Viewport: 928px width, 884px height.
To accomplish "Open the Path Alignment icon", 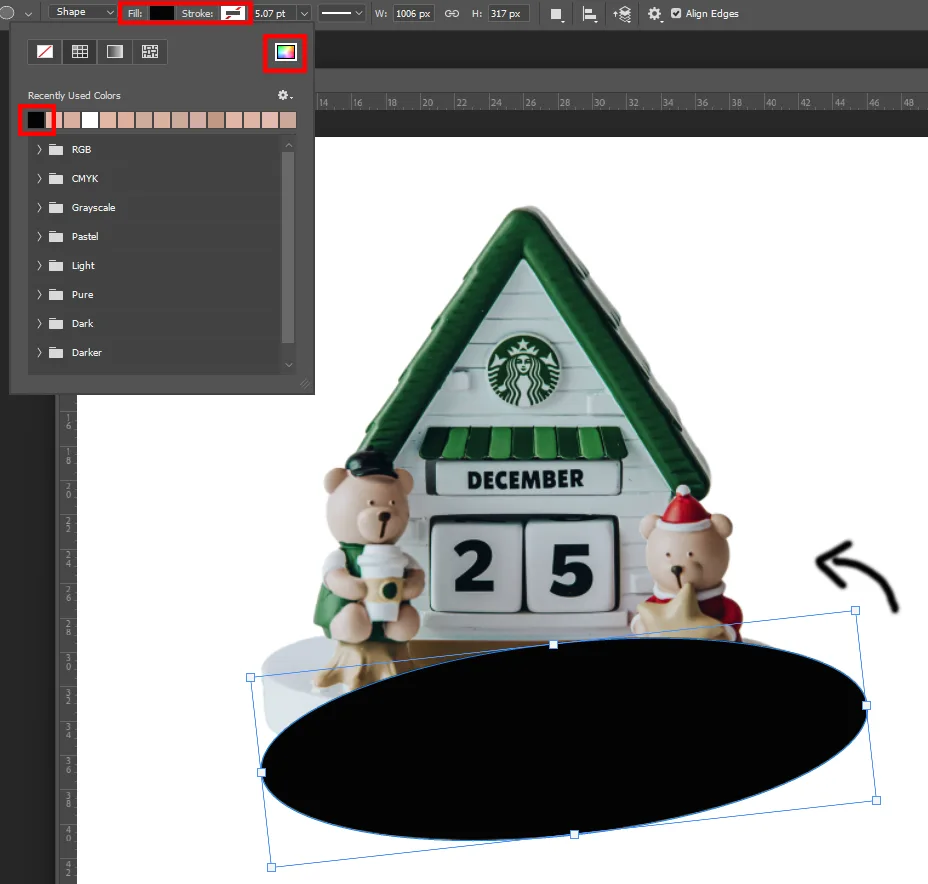I will [x=589, y=14].
